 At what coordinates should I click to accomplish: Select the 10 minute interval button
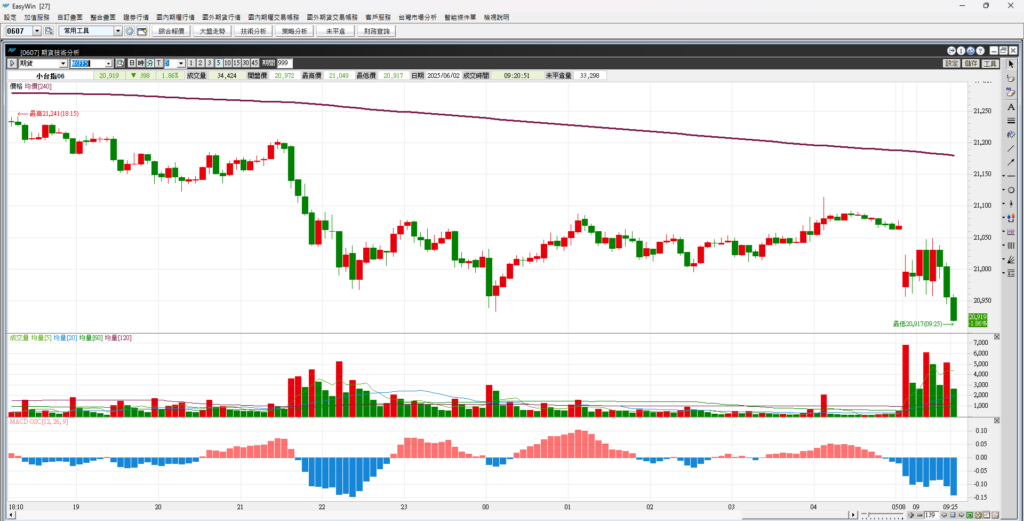(227, 63)
